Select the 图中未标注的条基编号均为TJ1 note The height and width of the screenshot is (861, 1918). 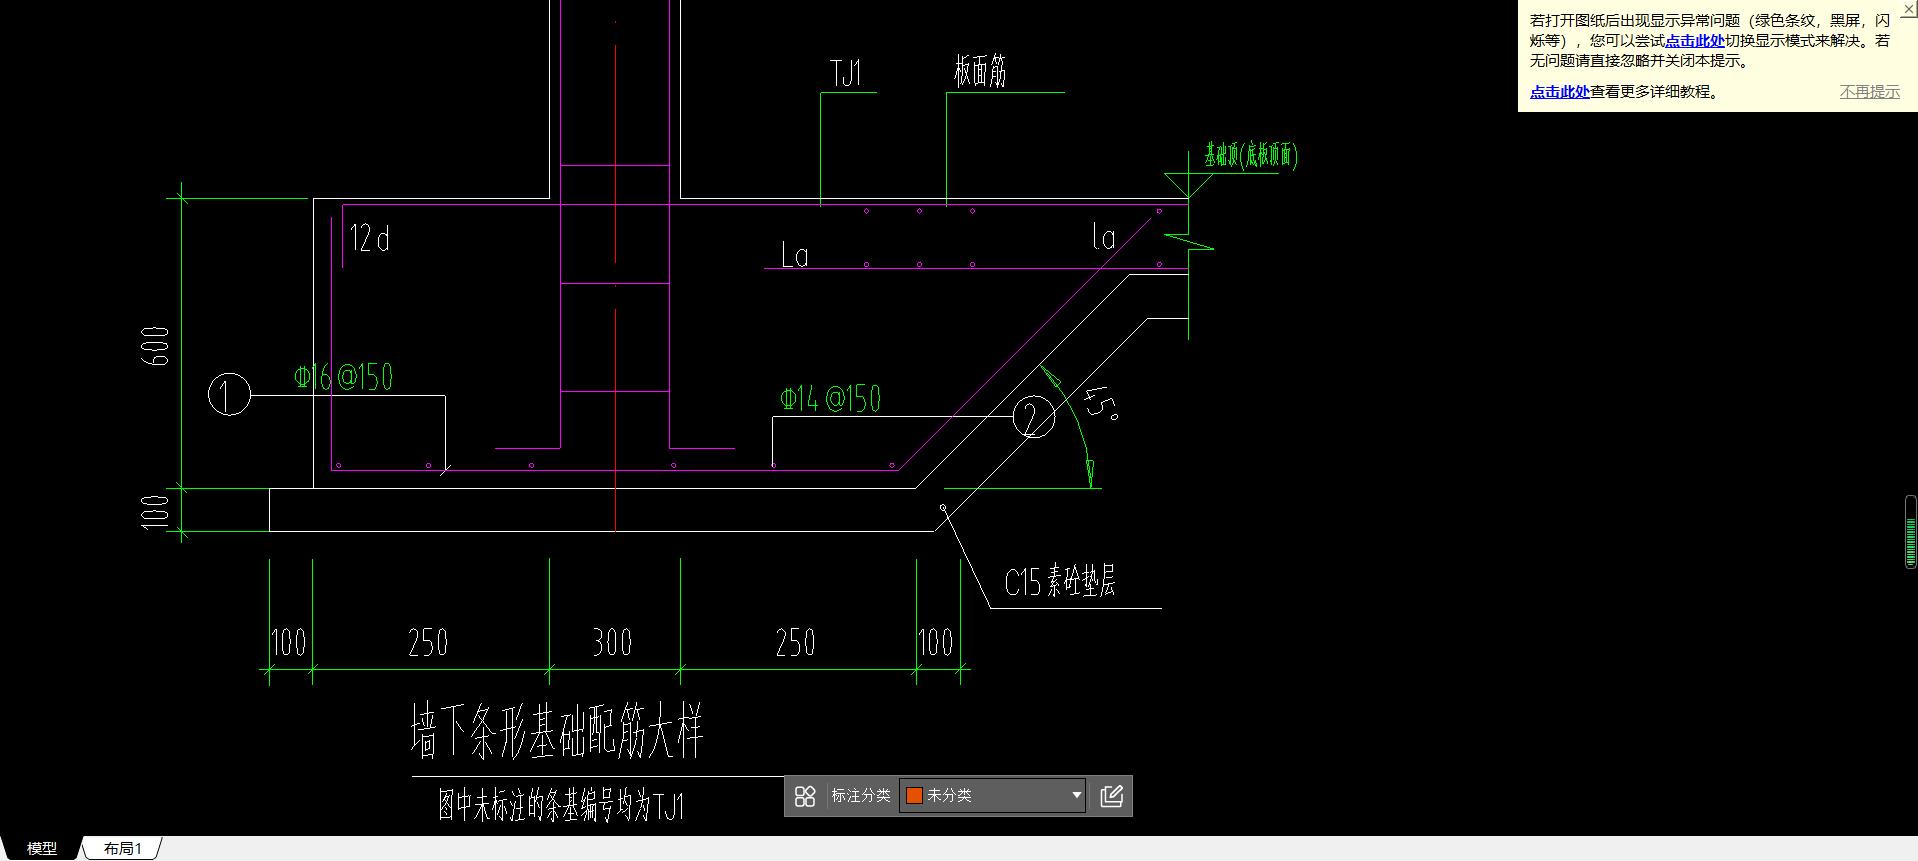[561, 805]
